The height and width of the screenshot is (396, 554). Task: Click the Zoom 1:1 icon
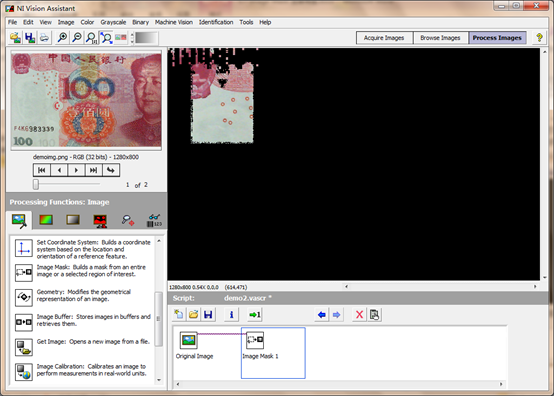coord(92,37)
